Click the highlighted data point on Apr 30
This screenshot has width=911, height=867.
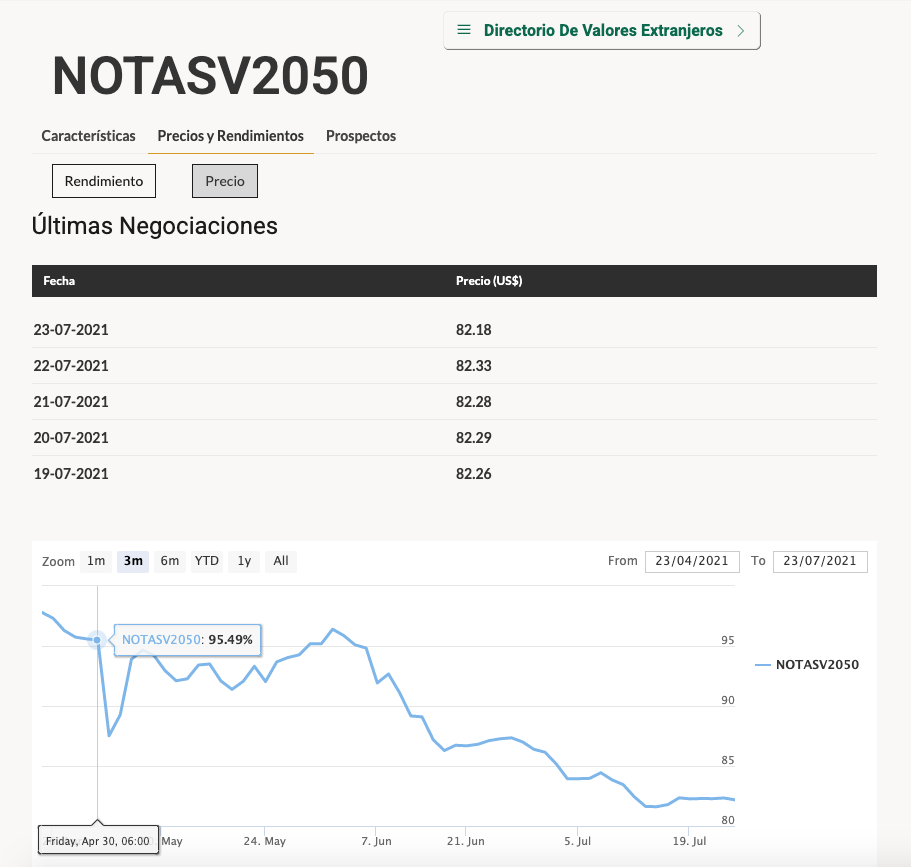(97, 639)
